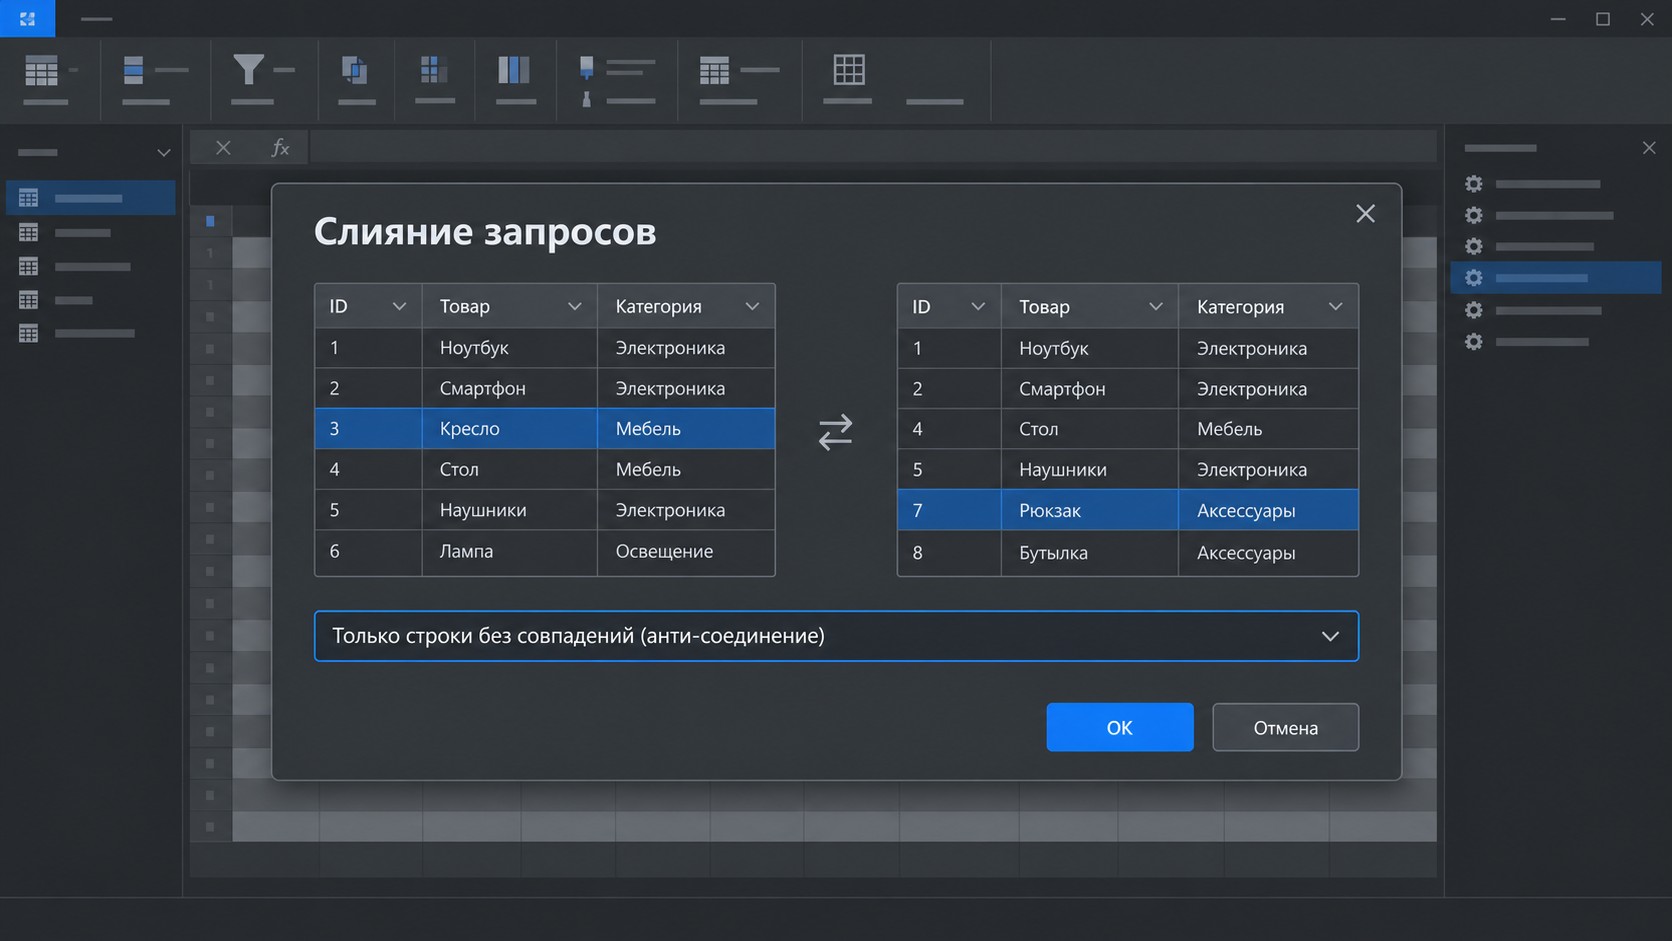Click the fifth step gear icon in right panel
This screenshot has height=941, width=1672.
click(1474, 310)
